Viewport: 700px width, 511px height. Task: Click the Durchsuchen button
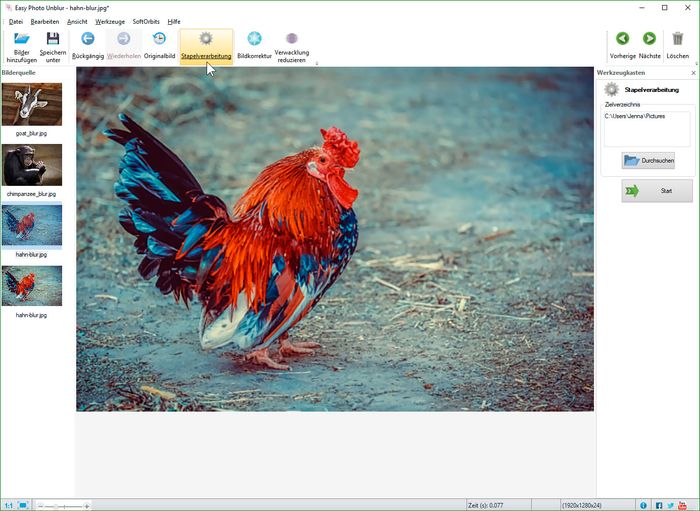point(647,160)
